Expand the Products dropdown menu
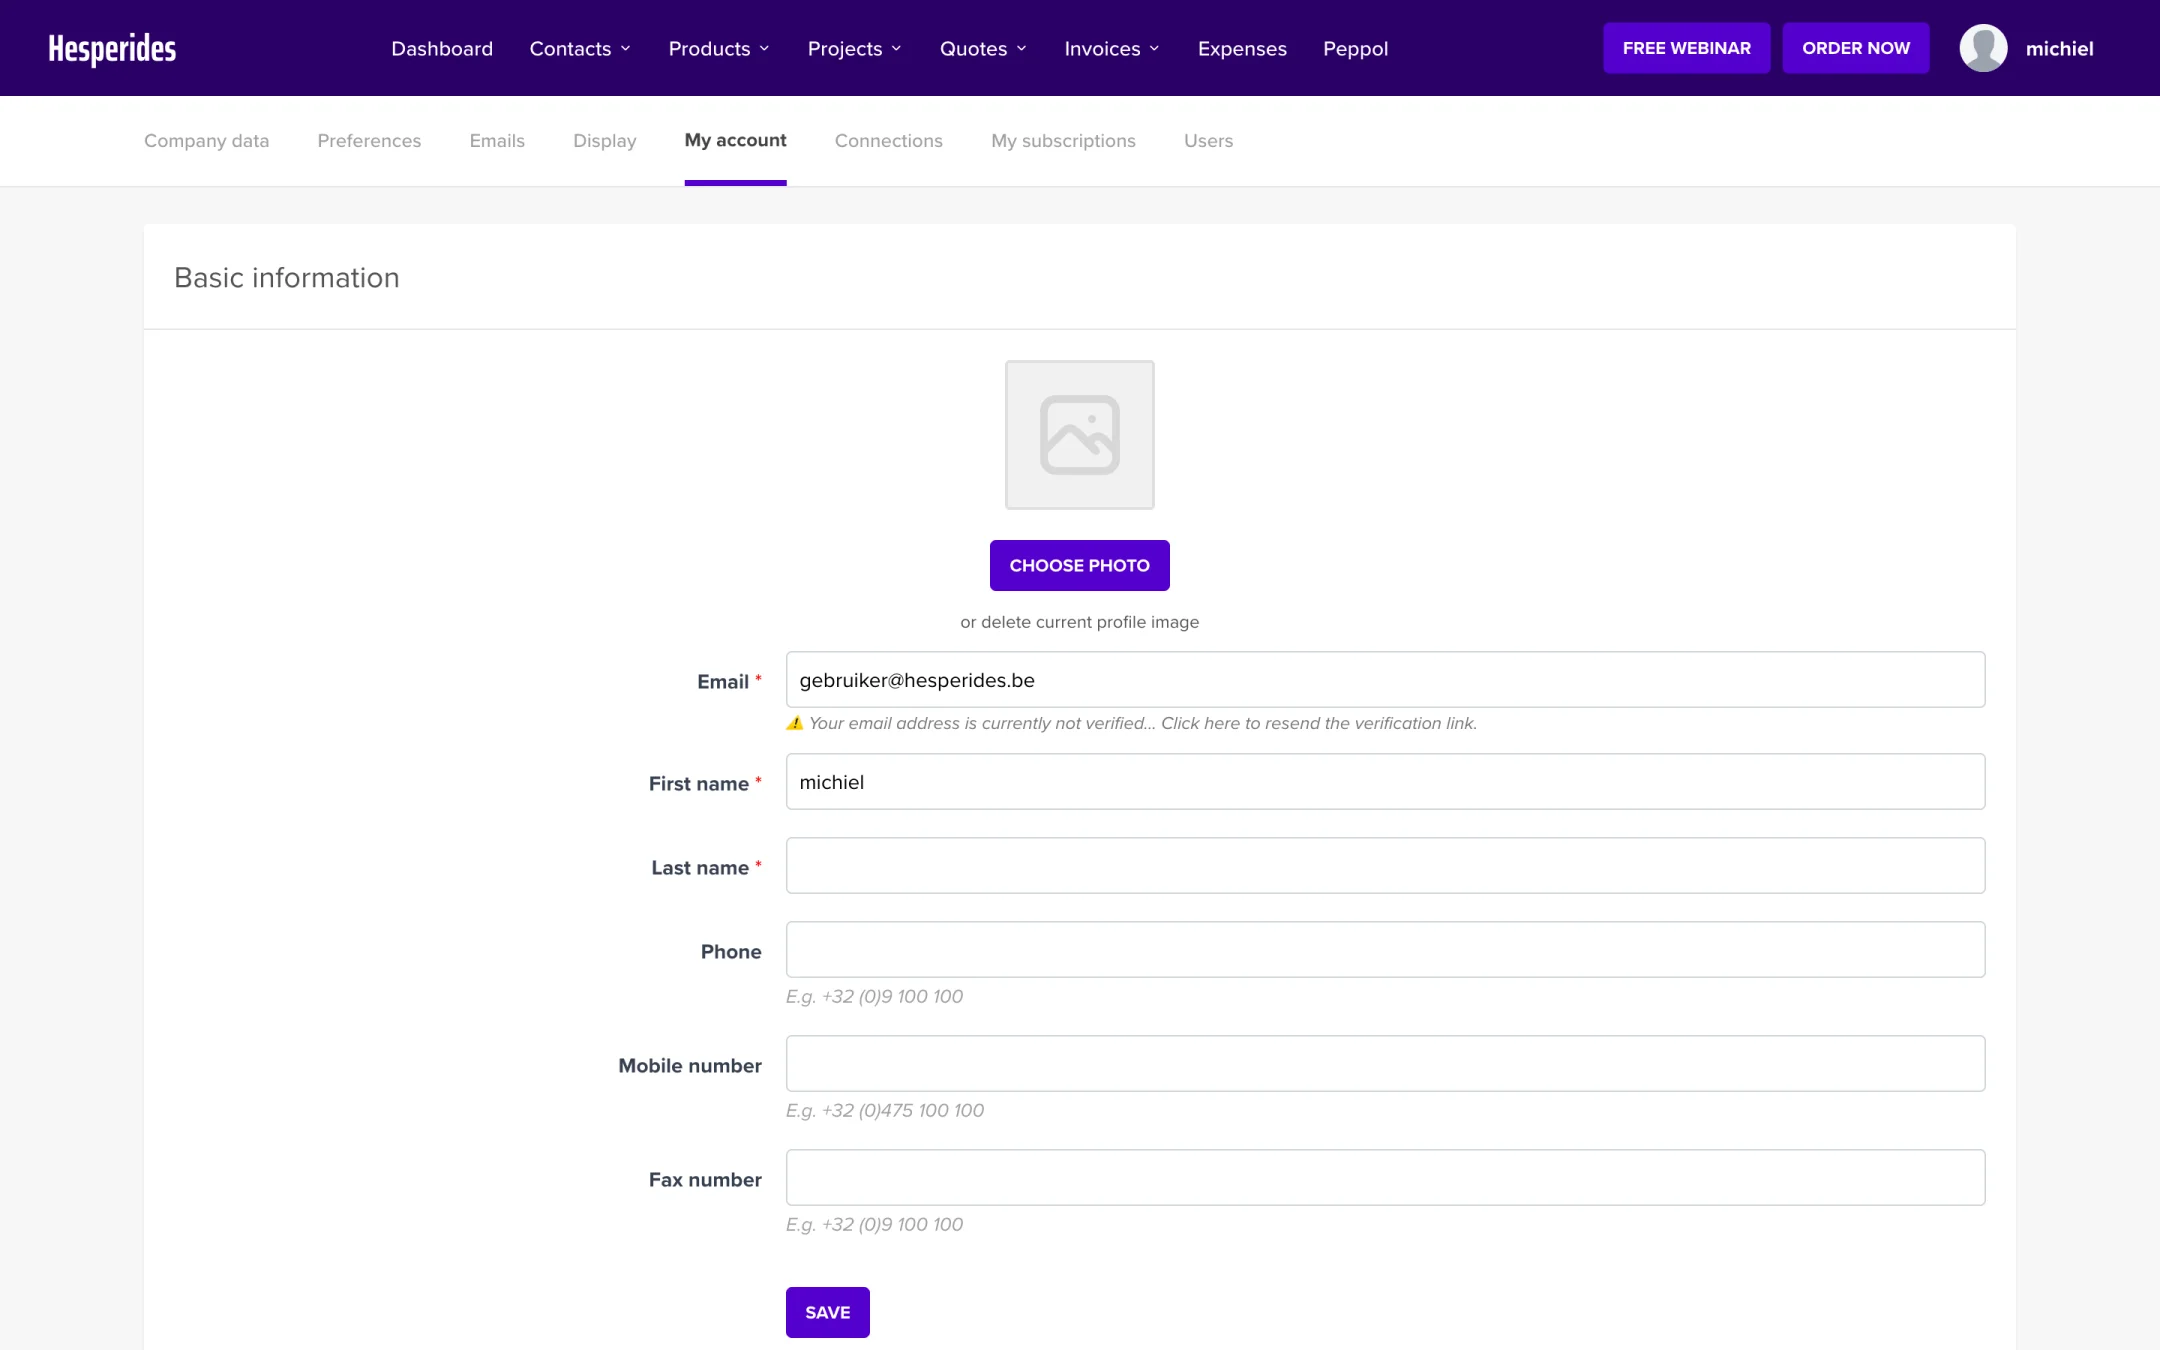Screen dimensions: 2160x1350 tap(719, 48)
